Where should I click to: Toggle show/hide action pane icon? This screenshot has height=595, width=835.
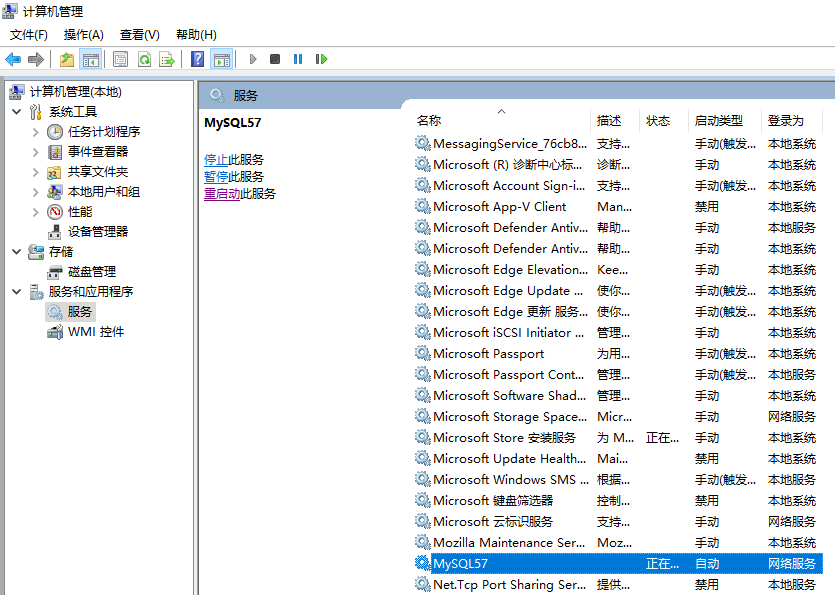[222, 59]
